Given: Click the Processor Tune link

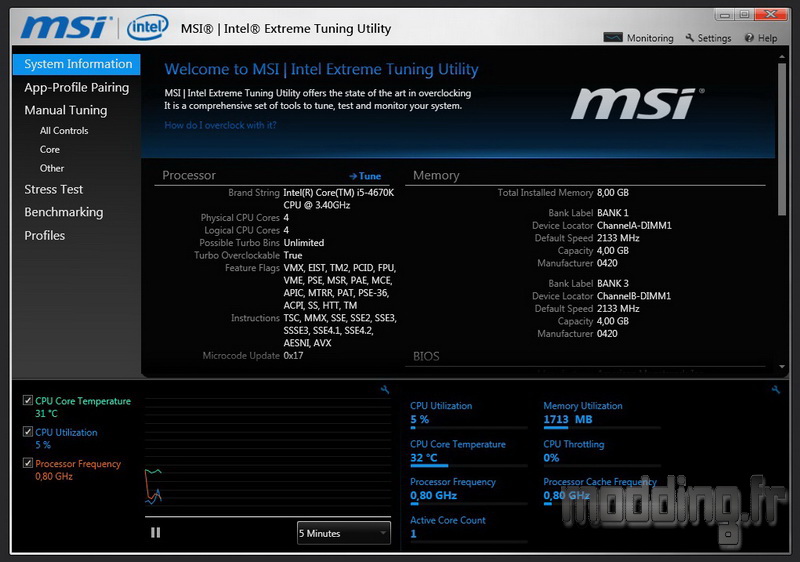Looking at the screenshot, I should tap(365, 176).
